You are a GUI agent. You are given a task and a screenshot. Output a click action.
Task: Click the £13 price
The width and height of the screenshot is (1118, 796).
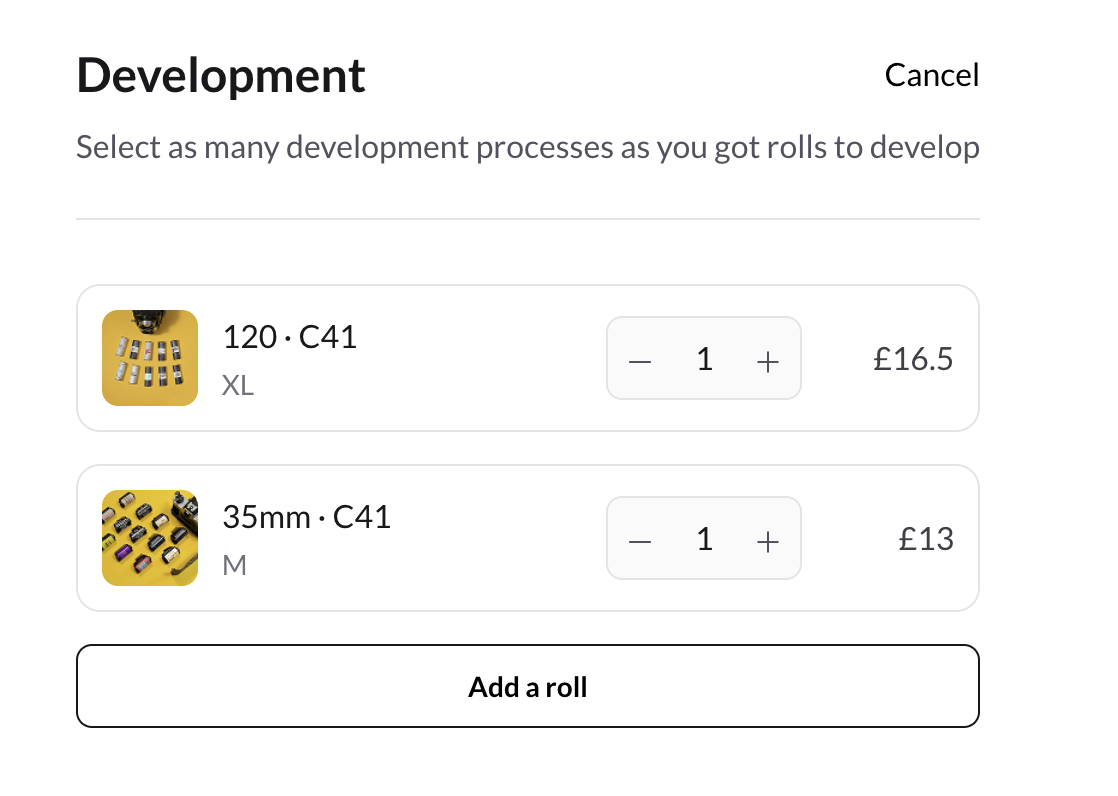click(926, 539)
